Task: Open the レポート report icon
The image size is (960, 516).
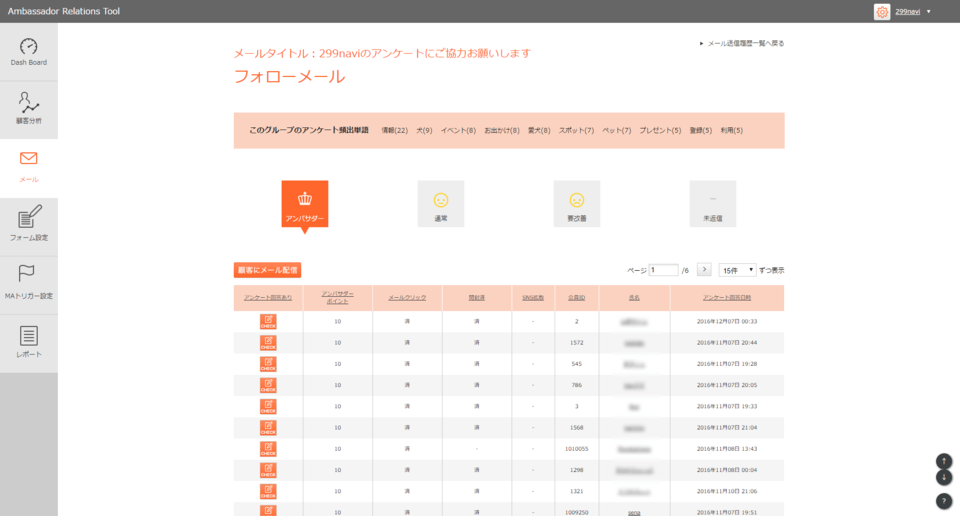Action: [28, 342]
